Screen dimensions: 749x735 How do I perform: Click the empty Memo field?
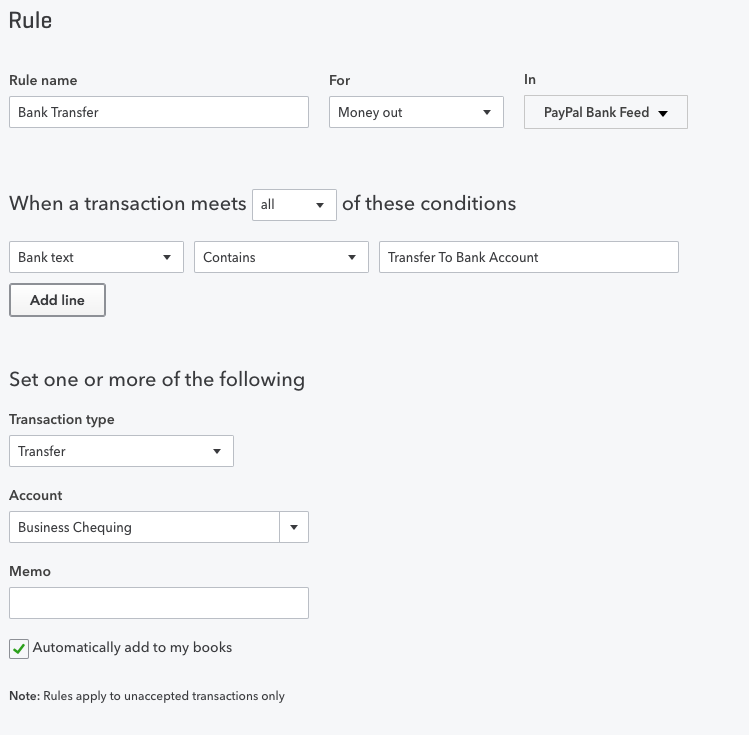pos(159,603)
